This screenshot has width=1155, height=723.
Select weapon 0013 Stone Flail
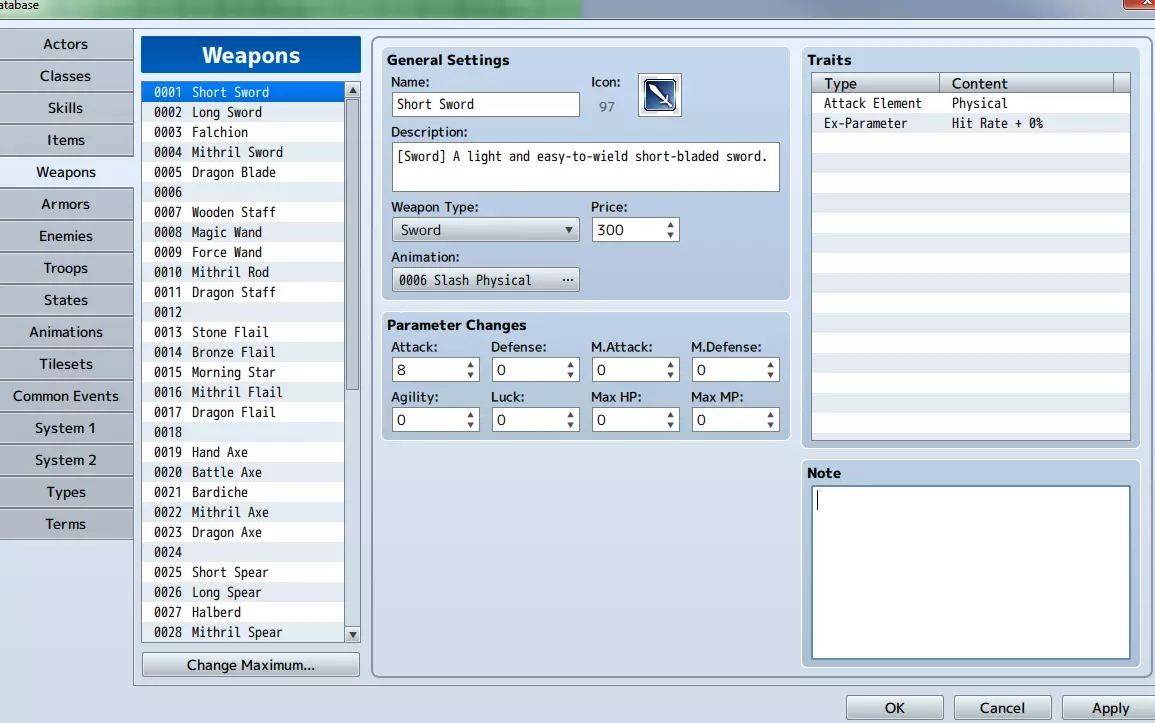tap(242, 332)
